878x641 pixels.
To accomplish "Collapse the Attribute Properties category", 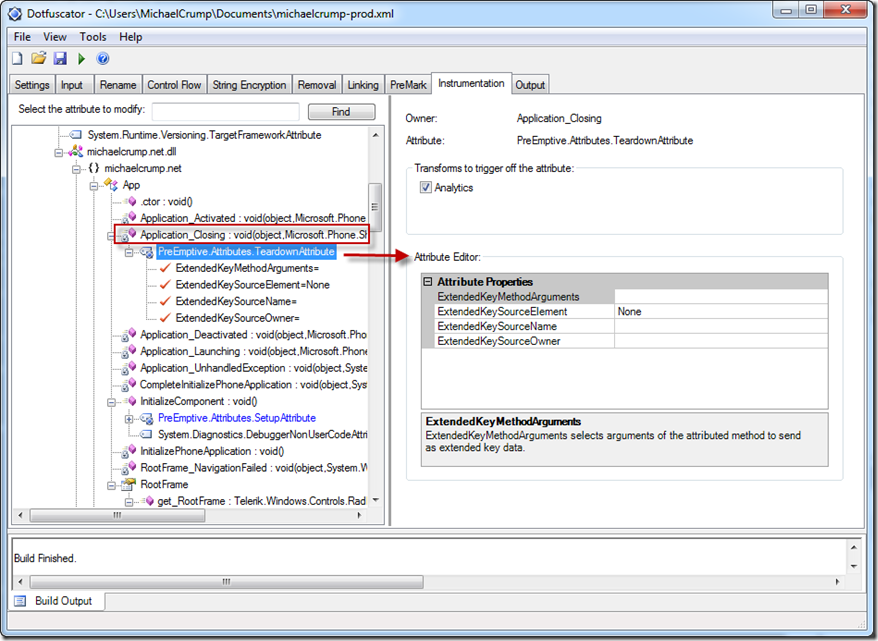I will pos(428,282).
